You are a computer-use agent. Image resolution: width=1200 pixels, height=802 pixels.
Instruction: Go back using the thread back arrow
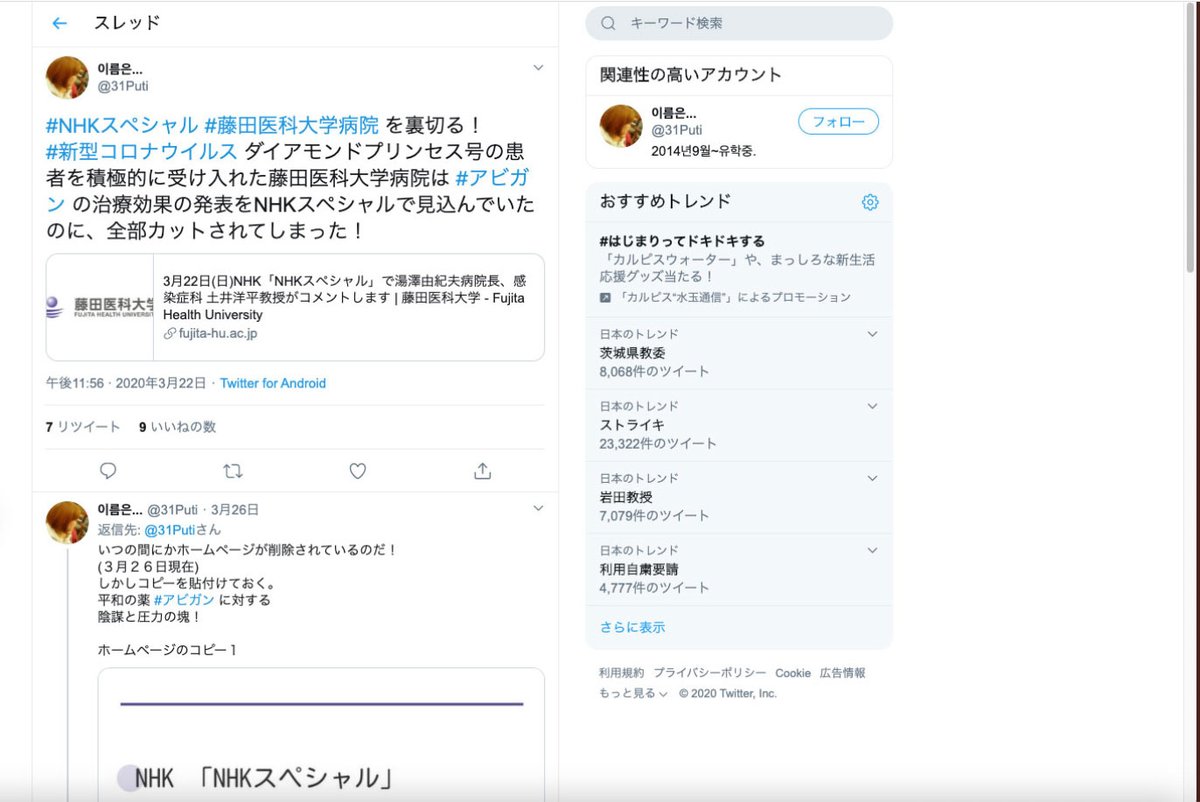pyautogui.click(x=59, y=23)
